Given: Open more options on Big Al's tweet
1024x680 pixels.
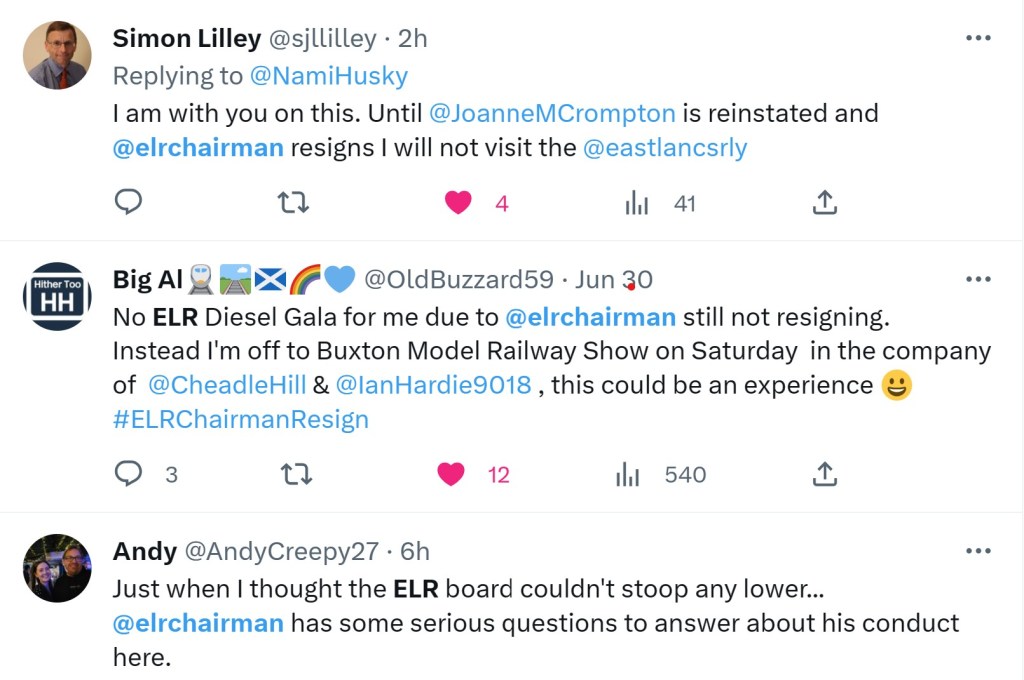Looking at the screenshot, I should pyautogui.click(x=977, y=280).
